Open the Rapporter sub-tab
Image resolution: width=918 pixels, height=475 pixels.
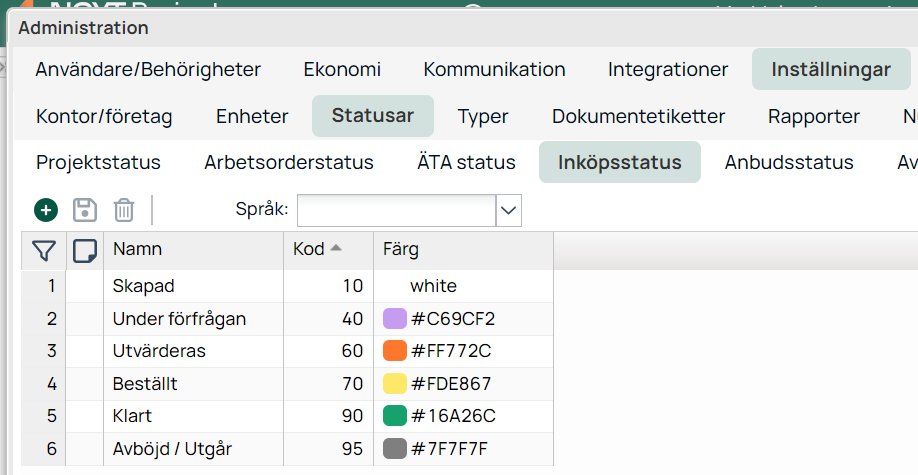pyautogui.click(x=814, y=116)
